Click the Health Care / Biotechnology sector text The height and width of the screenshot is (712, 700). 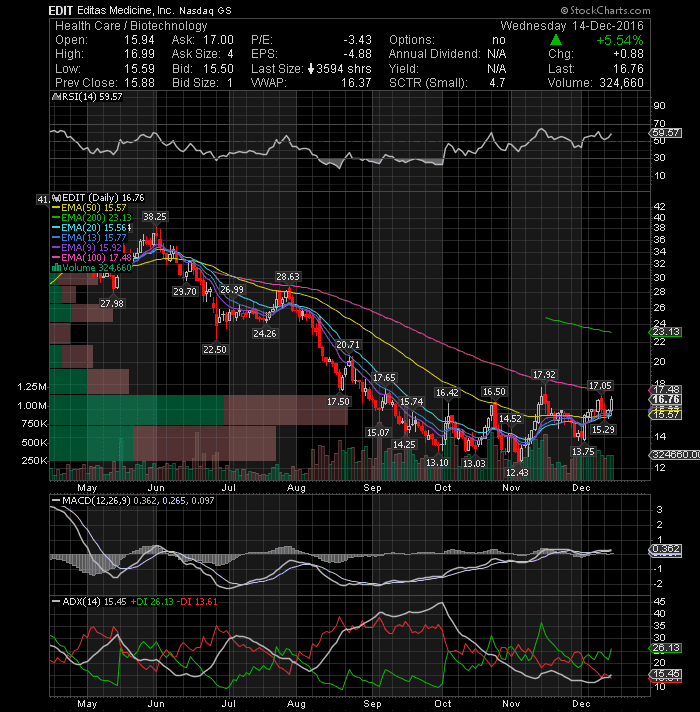(131, 26)
